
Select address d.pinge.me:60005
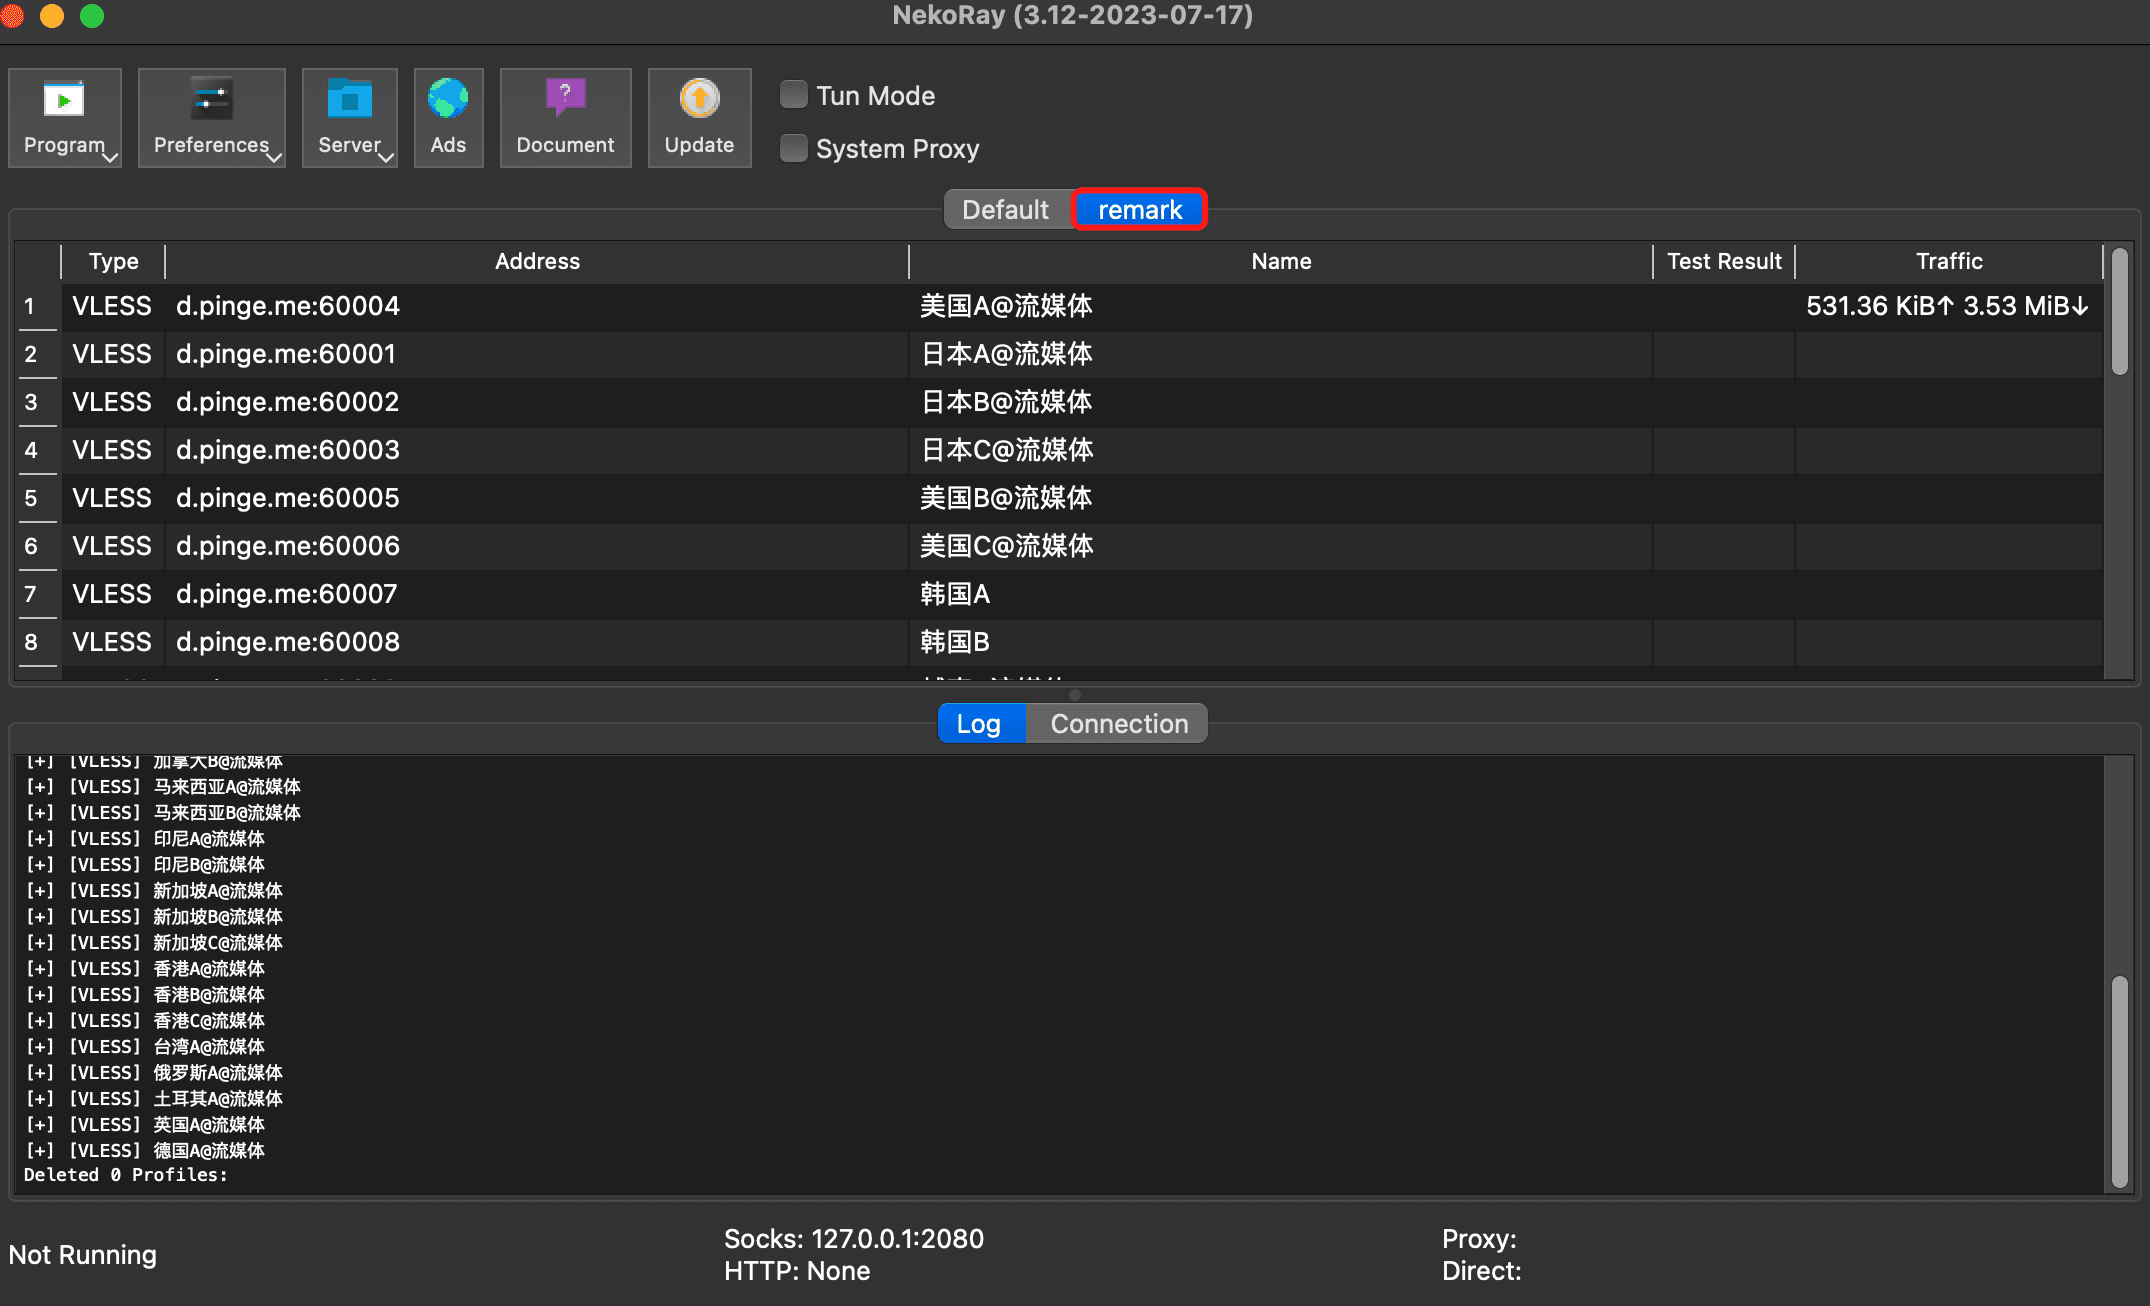pos(288,498)
